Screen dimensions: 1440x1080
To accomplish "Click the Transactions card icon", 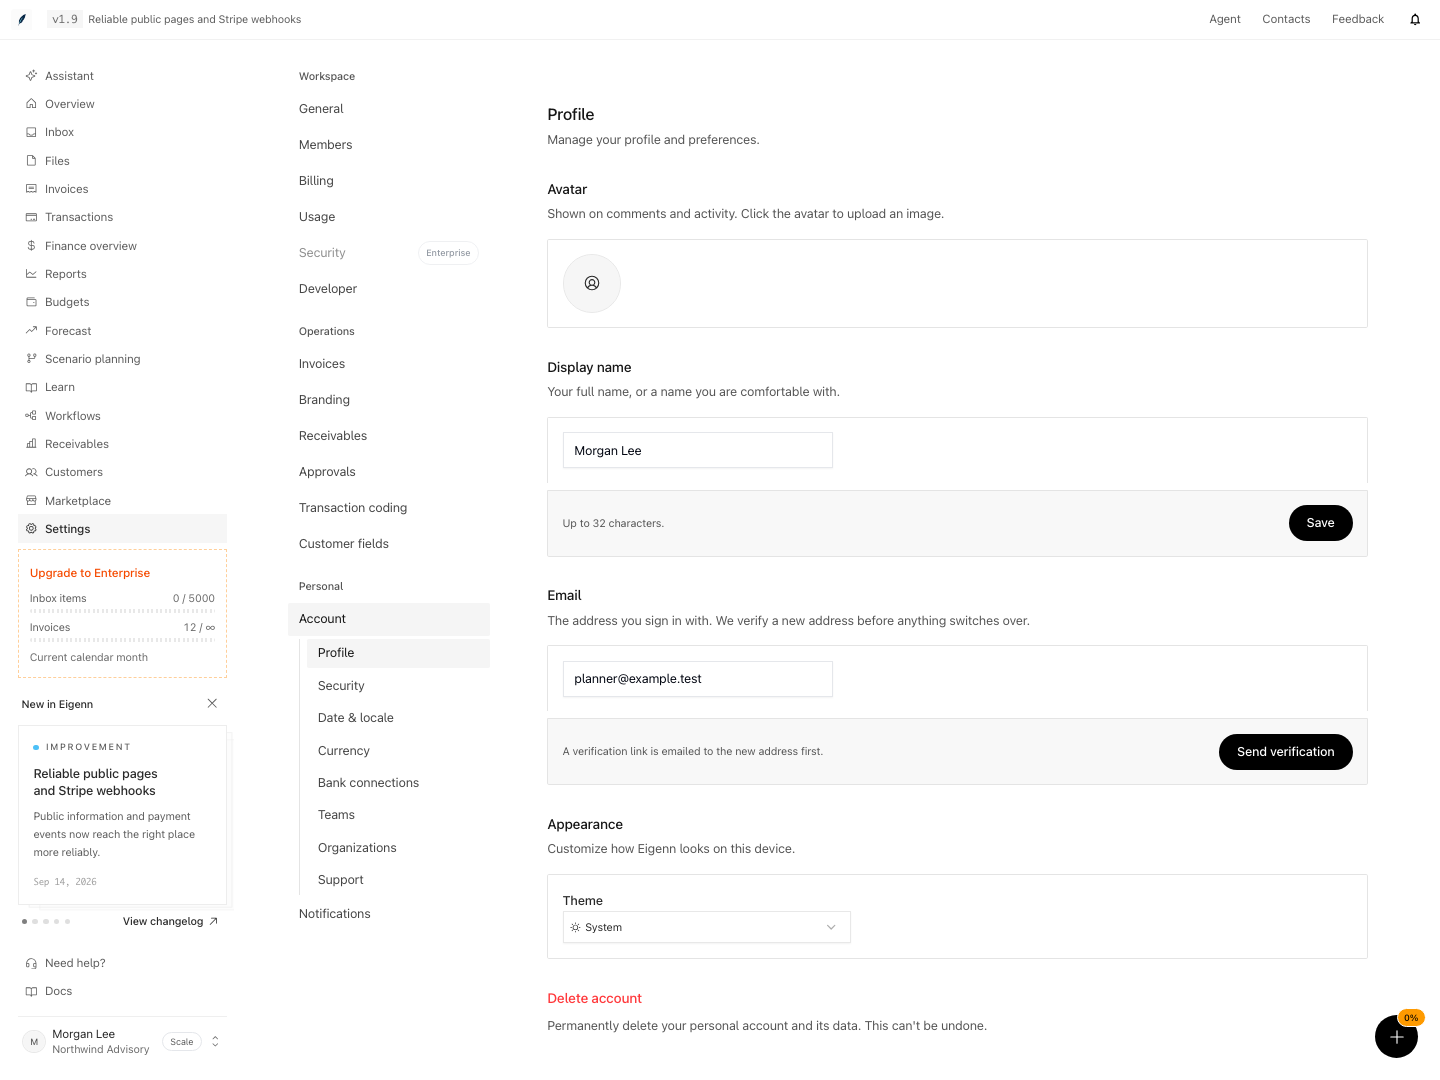I will [x=31, y=217].
